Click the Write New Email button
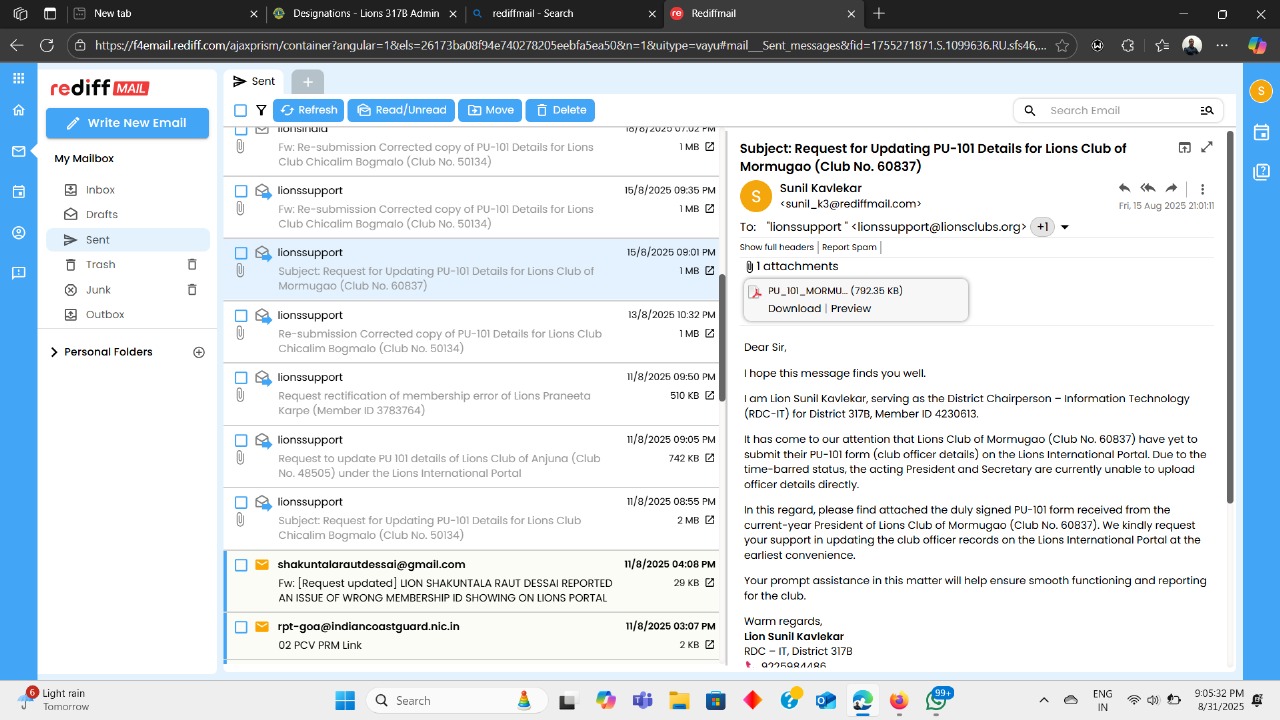The image size is (1280, 720). point(127,123)
